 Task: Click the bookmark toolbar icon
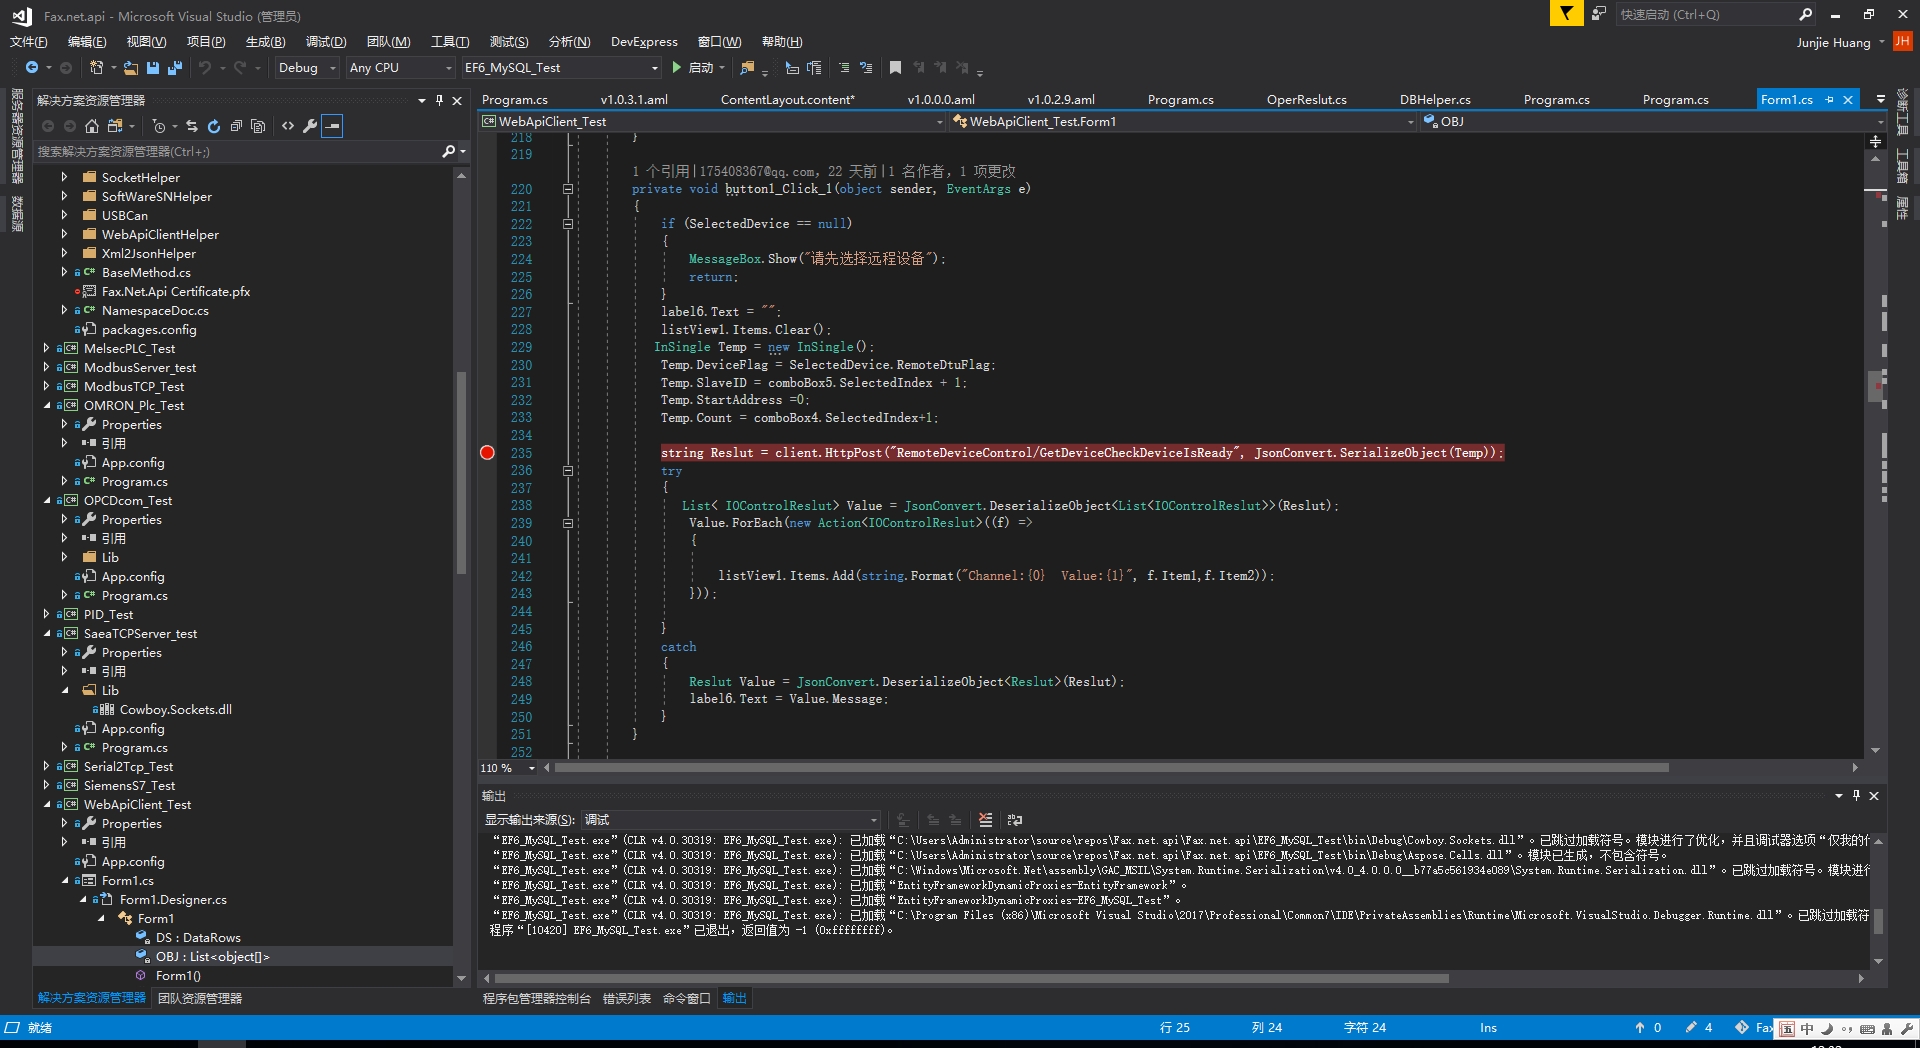895,68
